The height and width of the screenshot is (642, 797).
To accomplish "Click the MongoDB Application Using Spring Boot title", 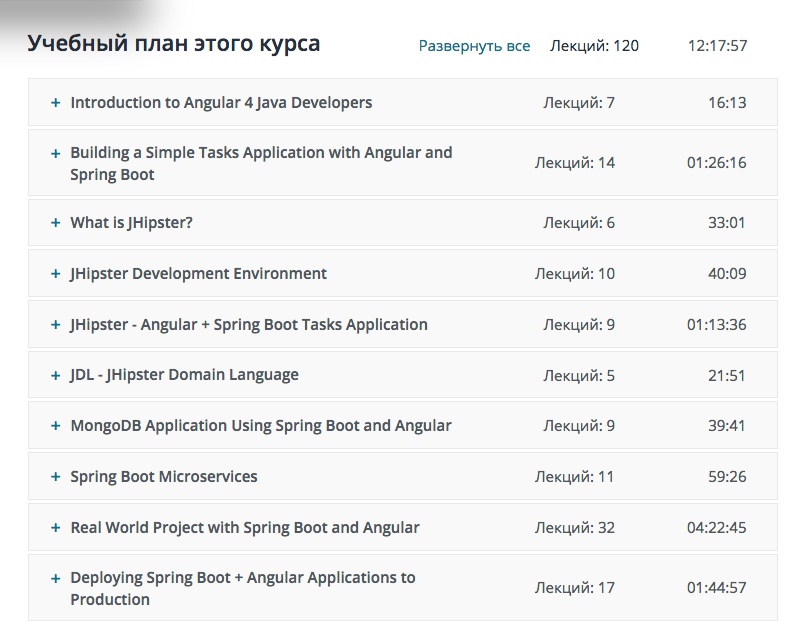I will [261, 425].
